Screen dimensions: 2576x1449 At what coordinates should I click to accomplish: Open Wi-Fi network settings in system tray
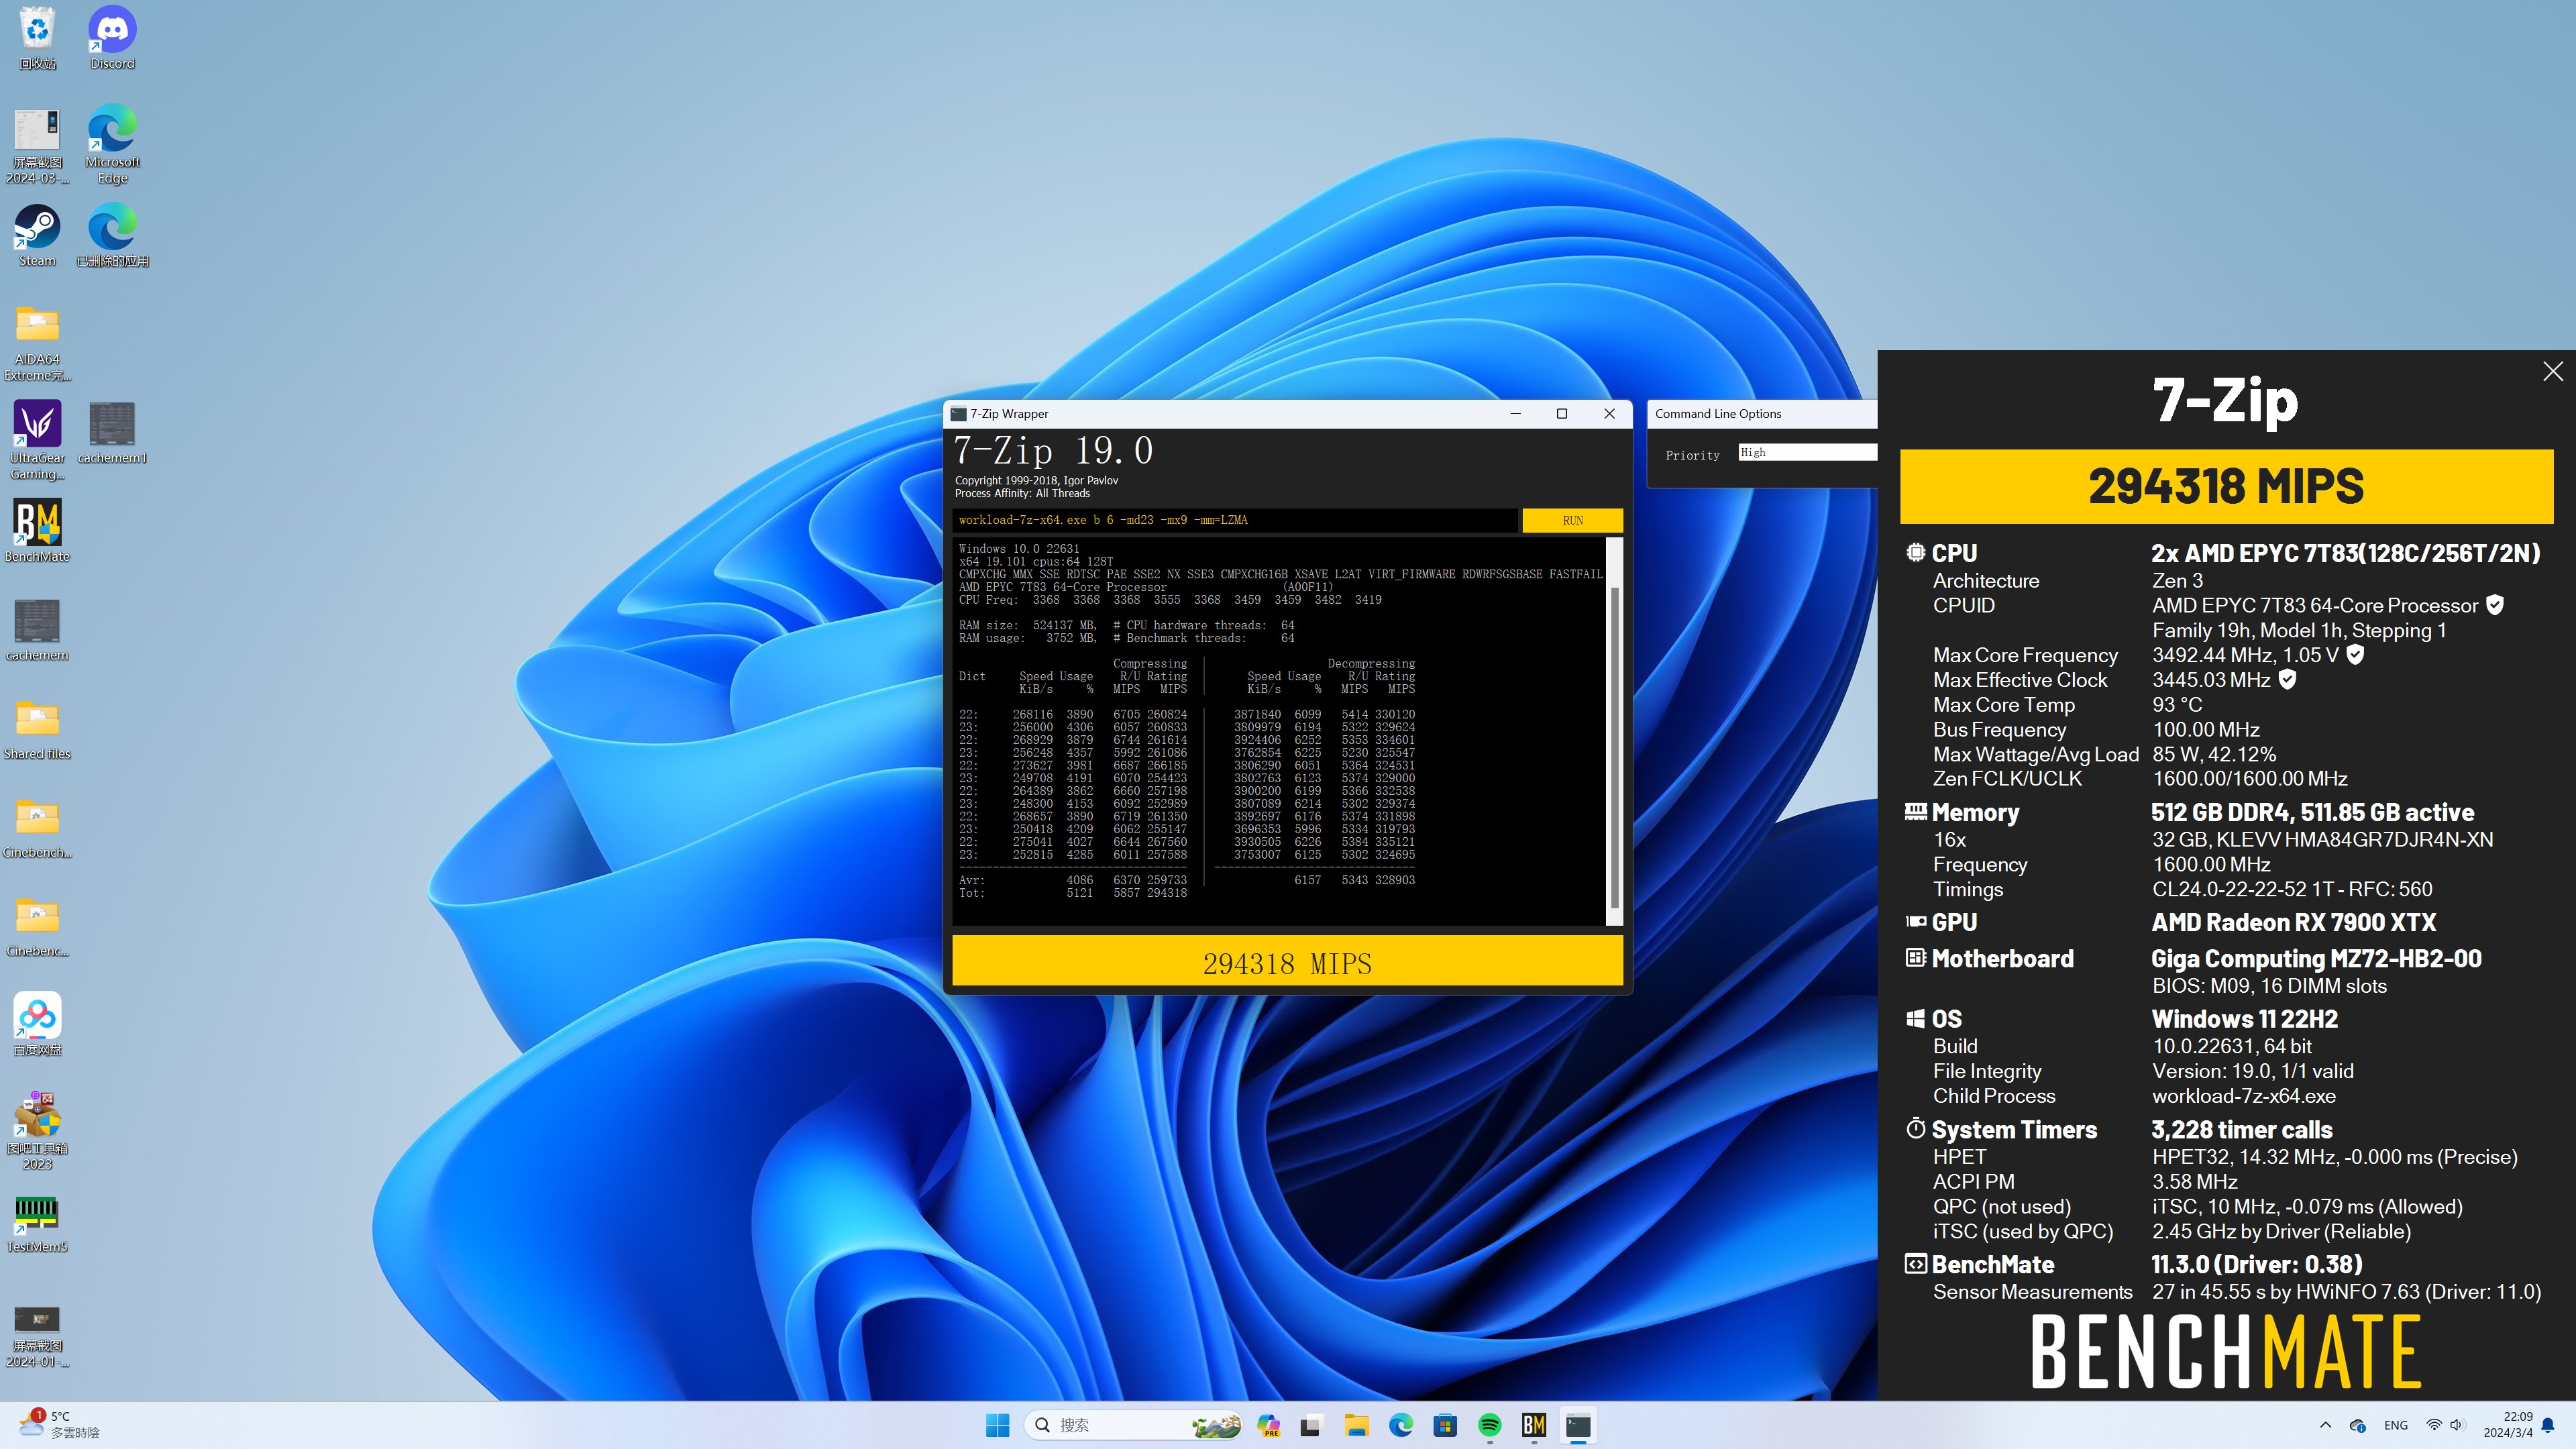point(2434,1425)
